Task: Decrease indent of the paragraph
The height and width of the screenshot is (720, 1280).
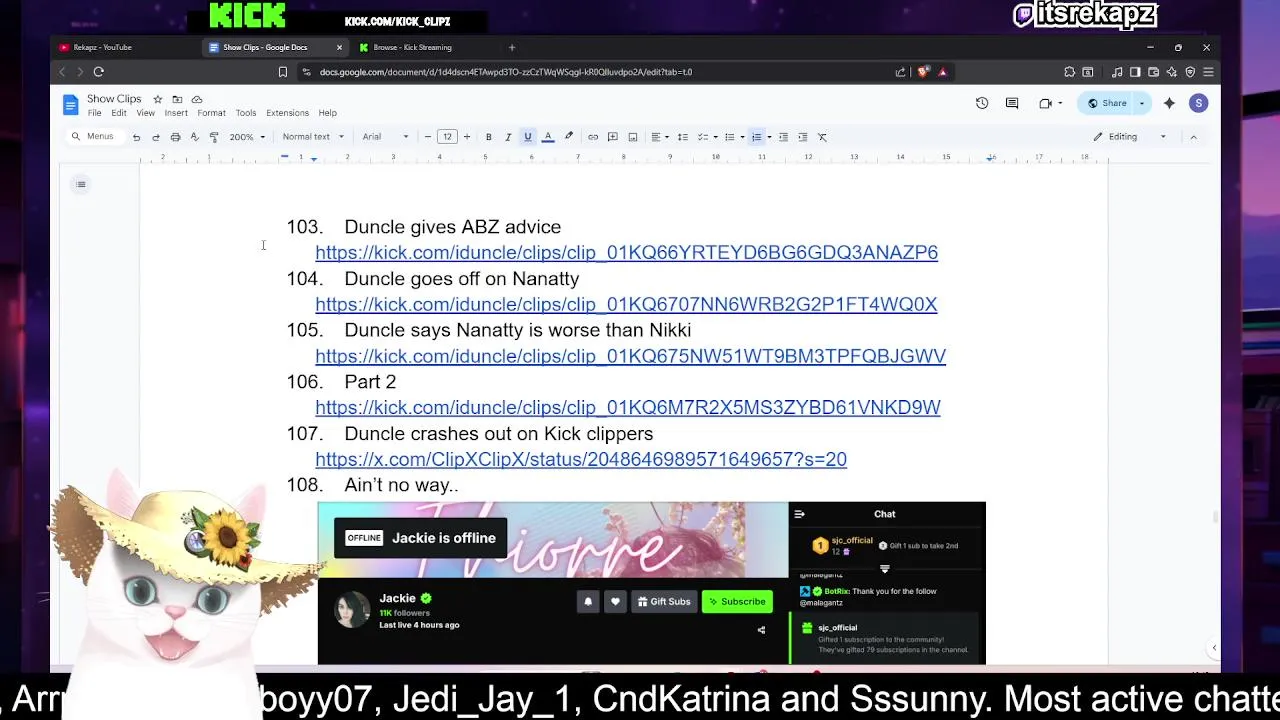Action: [x=783, y=137]
